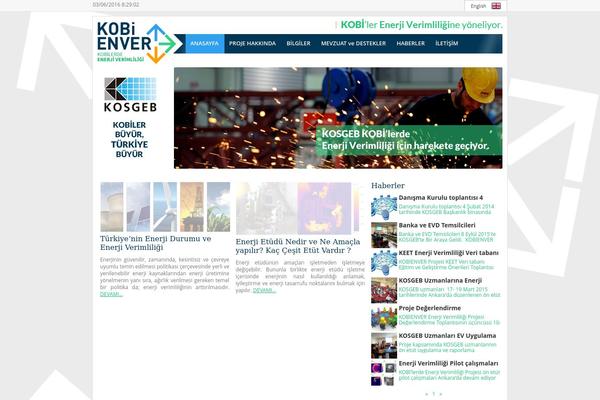Click the welding sparks hero banner
600x400 pixels.
coord(338,118)
